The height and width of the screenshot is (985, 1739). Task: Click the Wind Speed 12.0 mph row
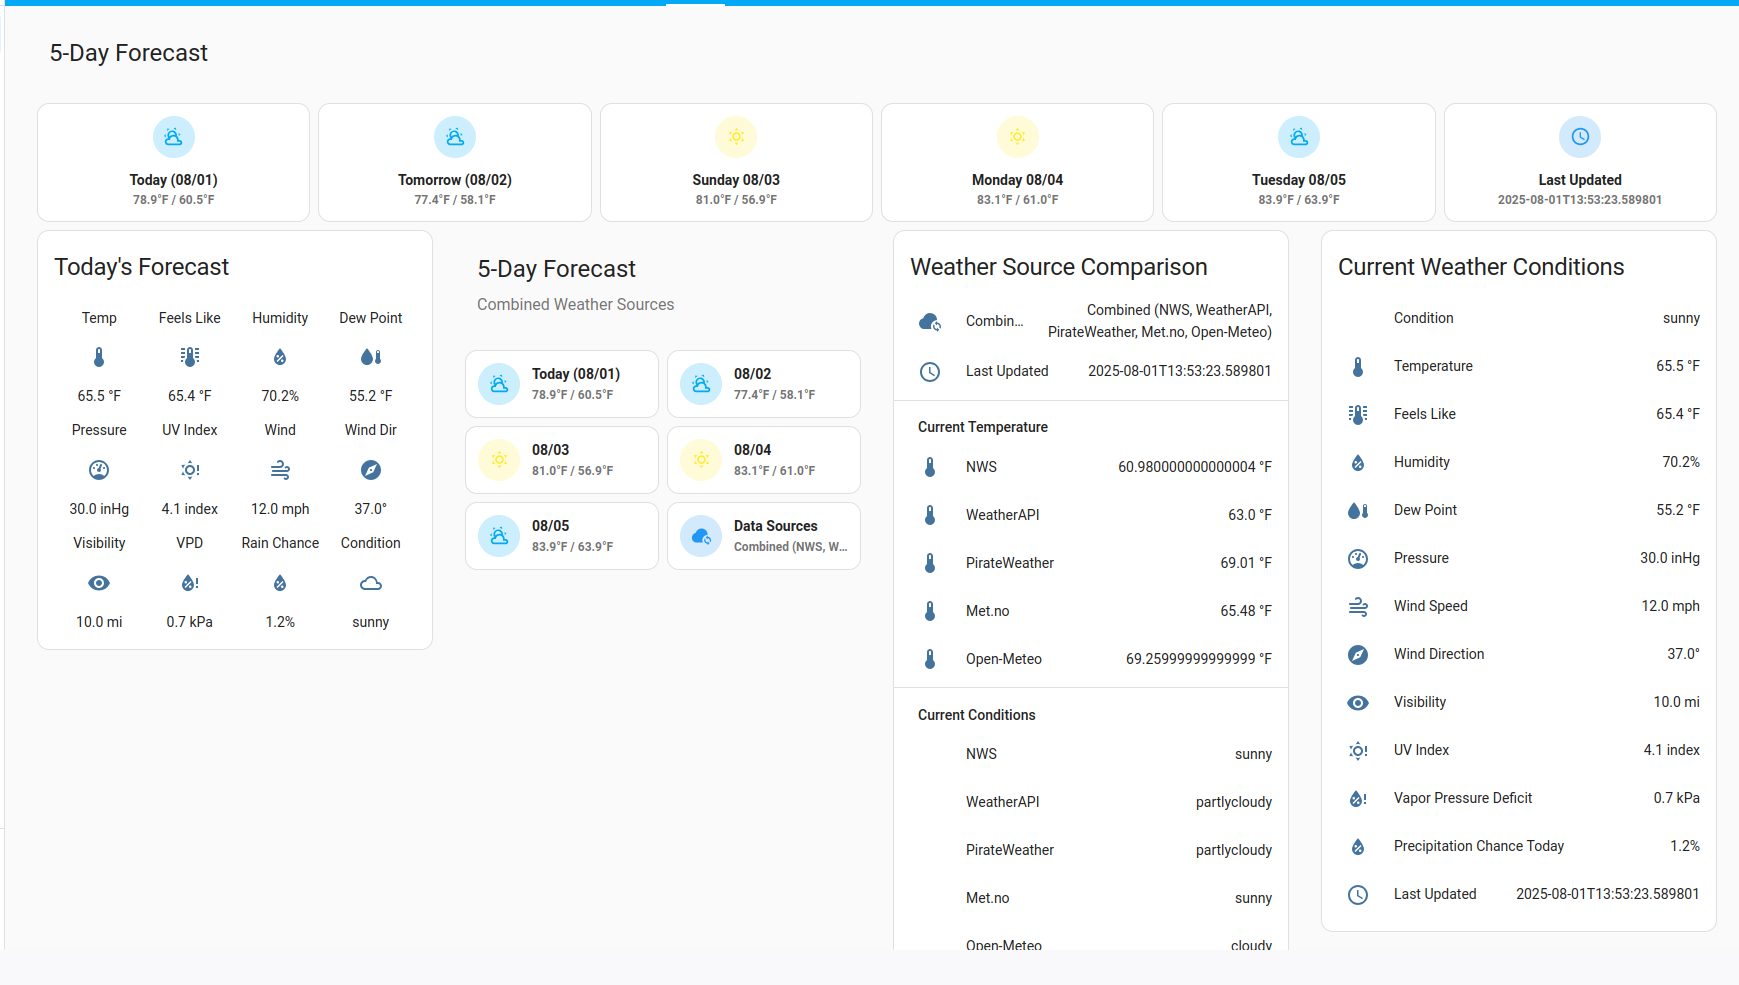point(1519,606)
